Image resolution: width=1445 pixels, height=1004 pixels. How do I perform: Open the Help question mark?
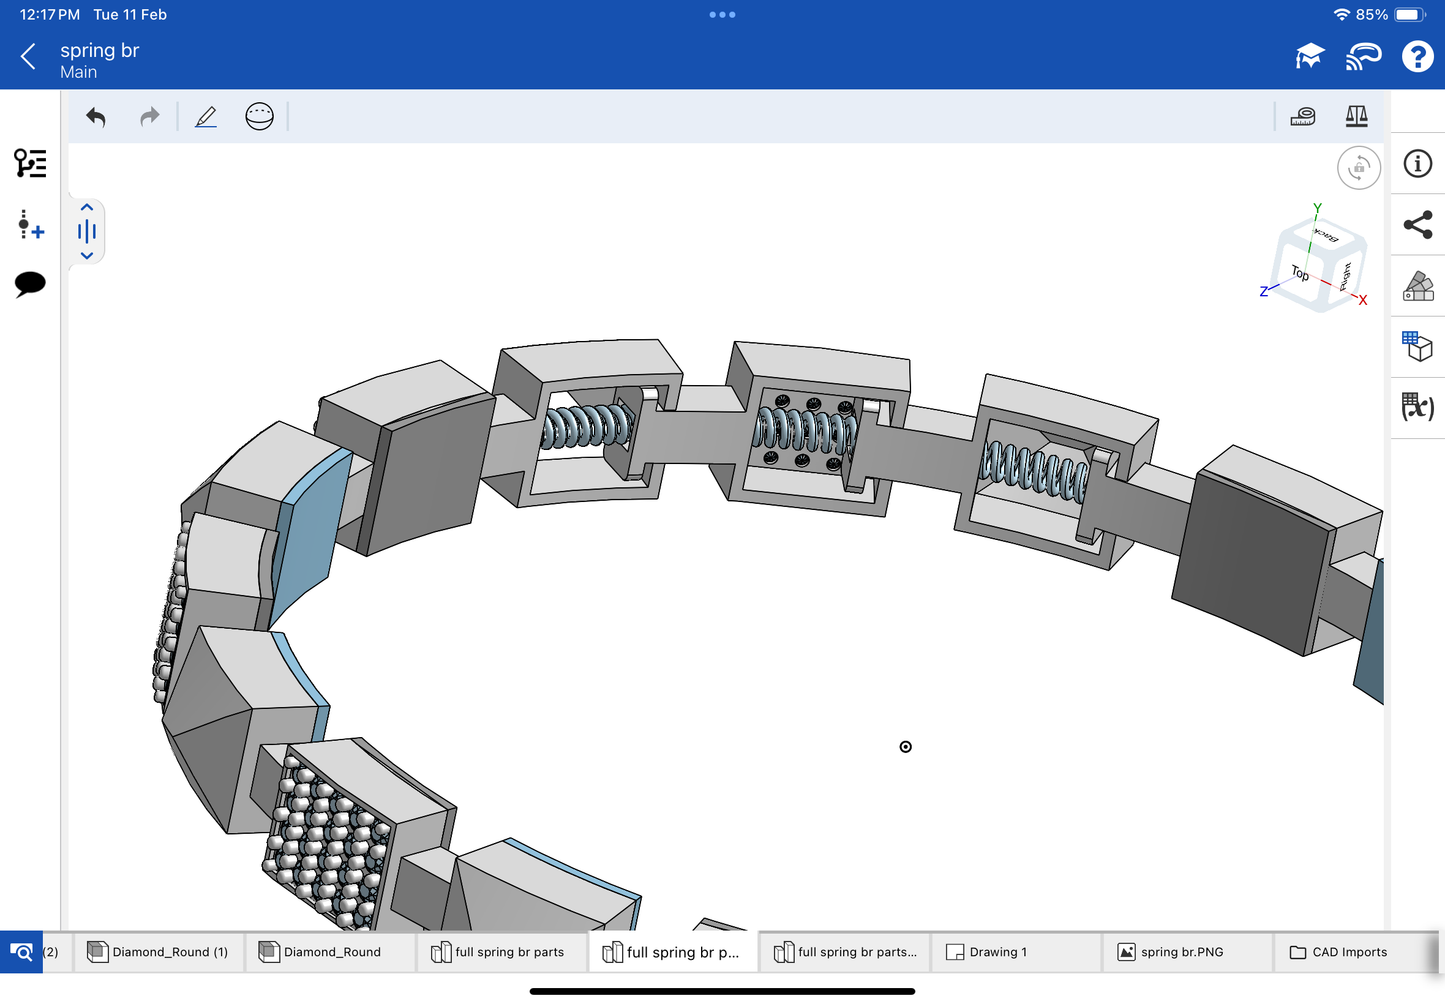coord(1417,57)
